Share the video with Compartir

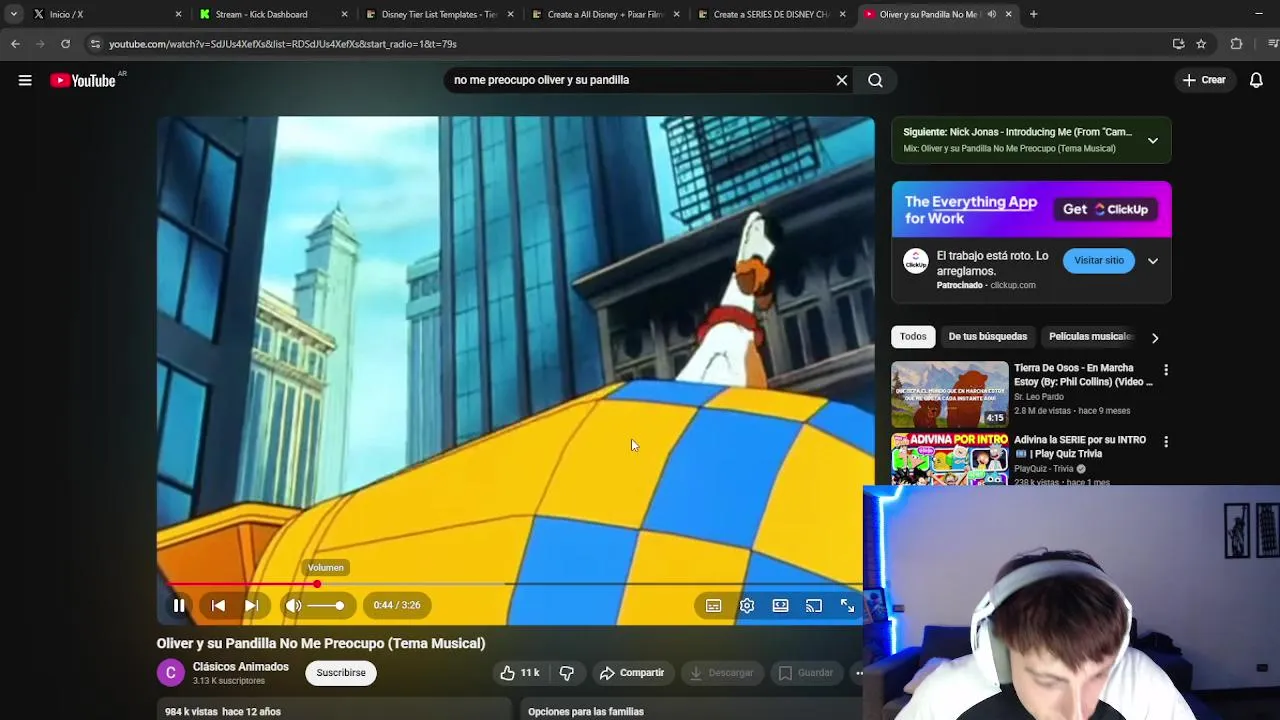coord(631,673)
